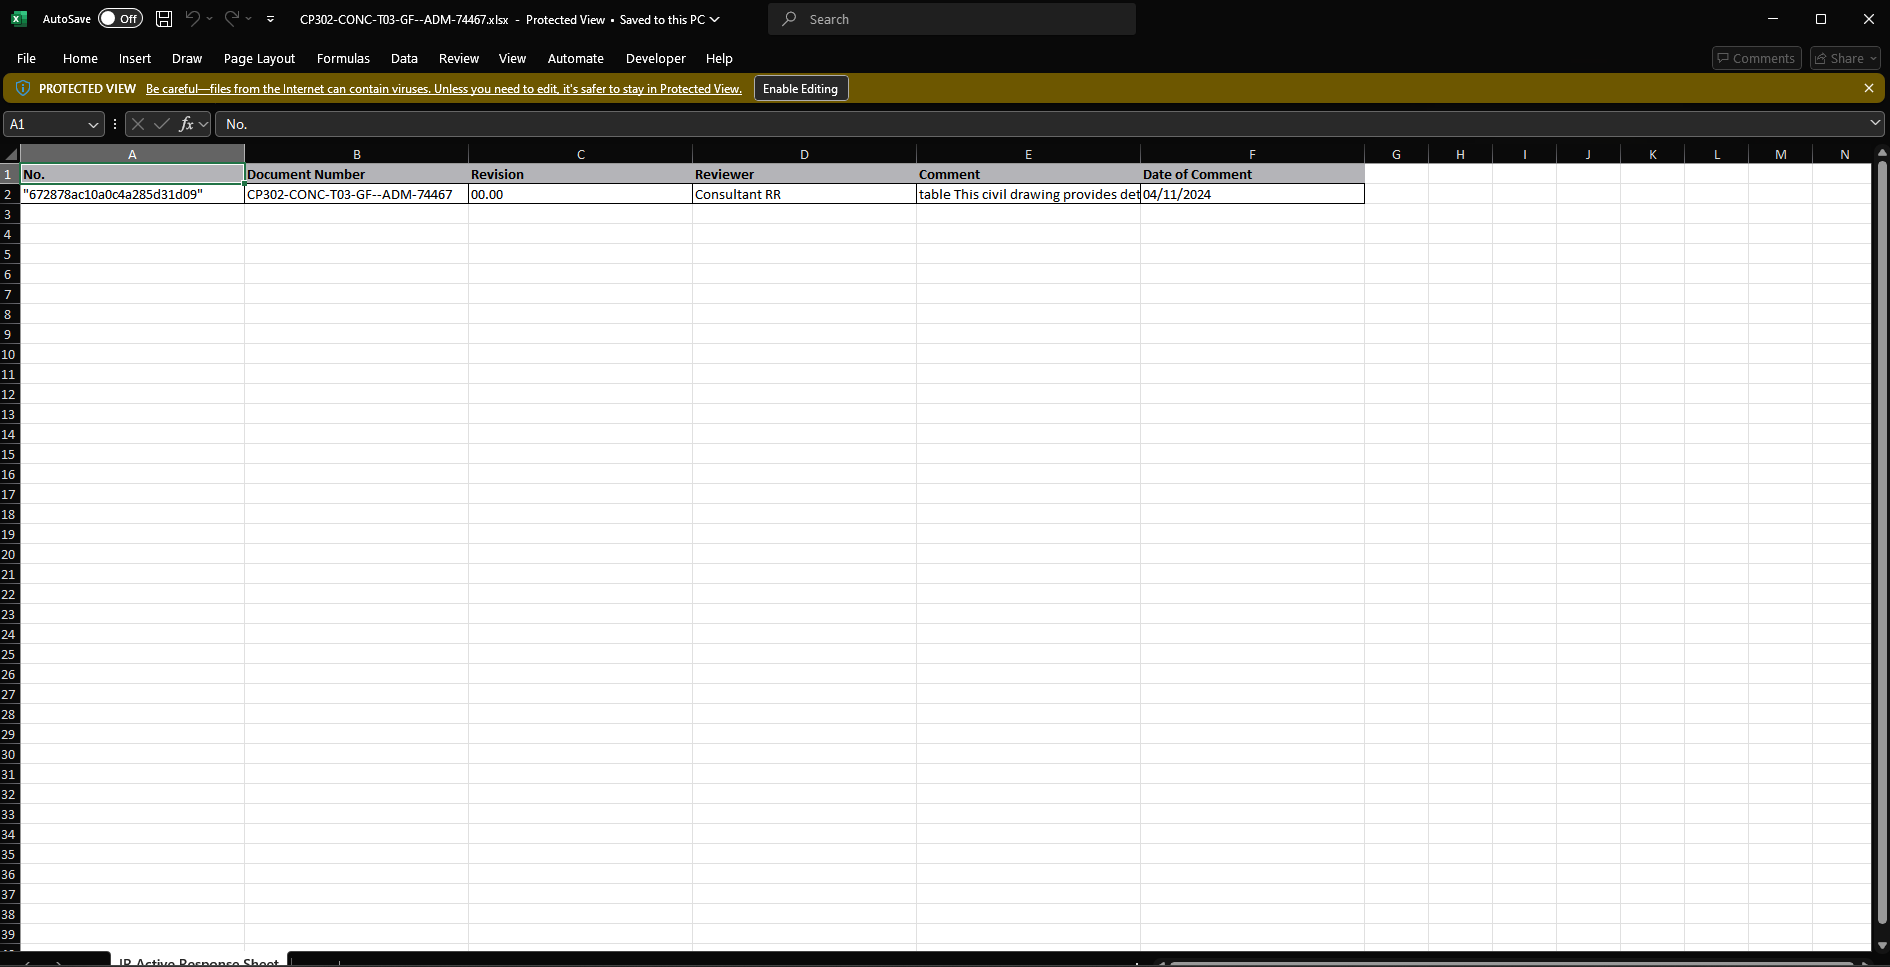The width and height of the screenshot is (1890, 967).
Task: Open the Developer ribbon tab
Action: point(655,58)
